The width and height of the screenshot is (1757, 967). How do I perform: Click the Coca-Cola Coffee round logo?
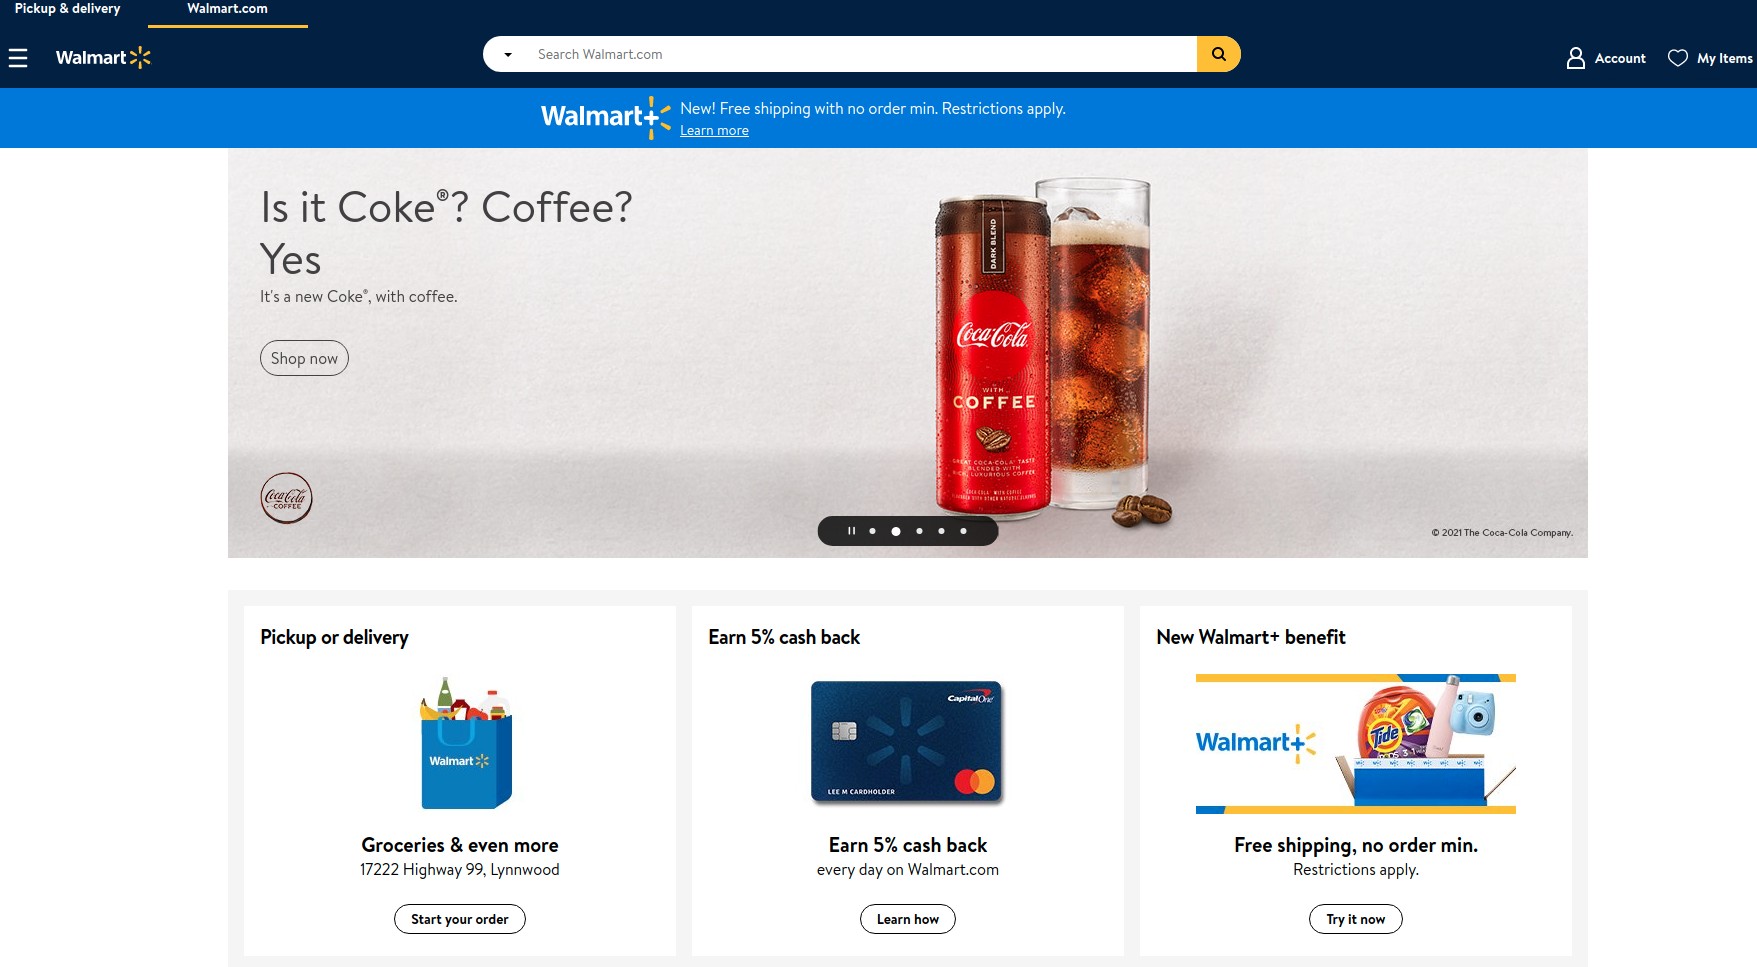pos(287,498)
